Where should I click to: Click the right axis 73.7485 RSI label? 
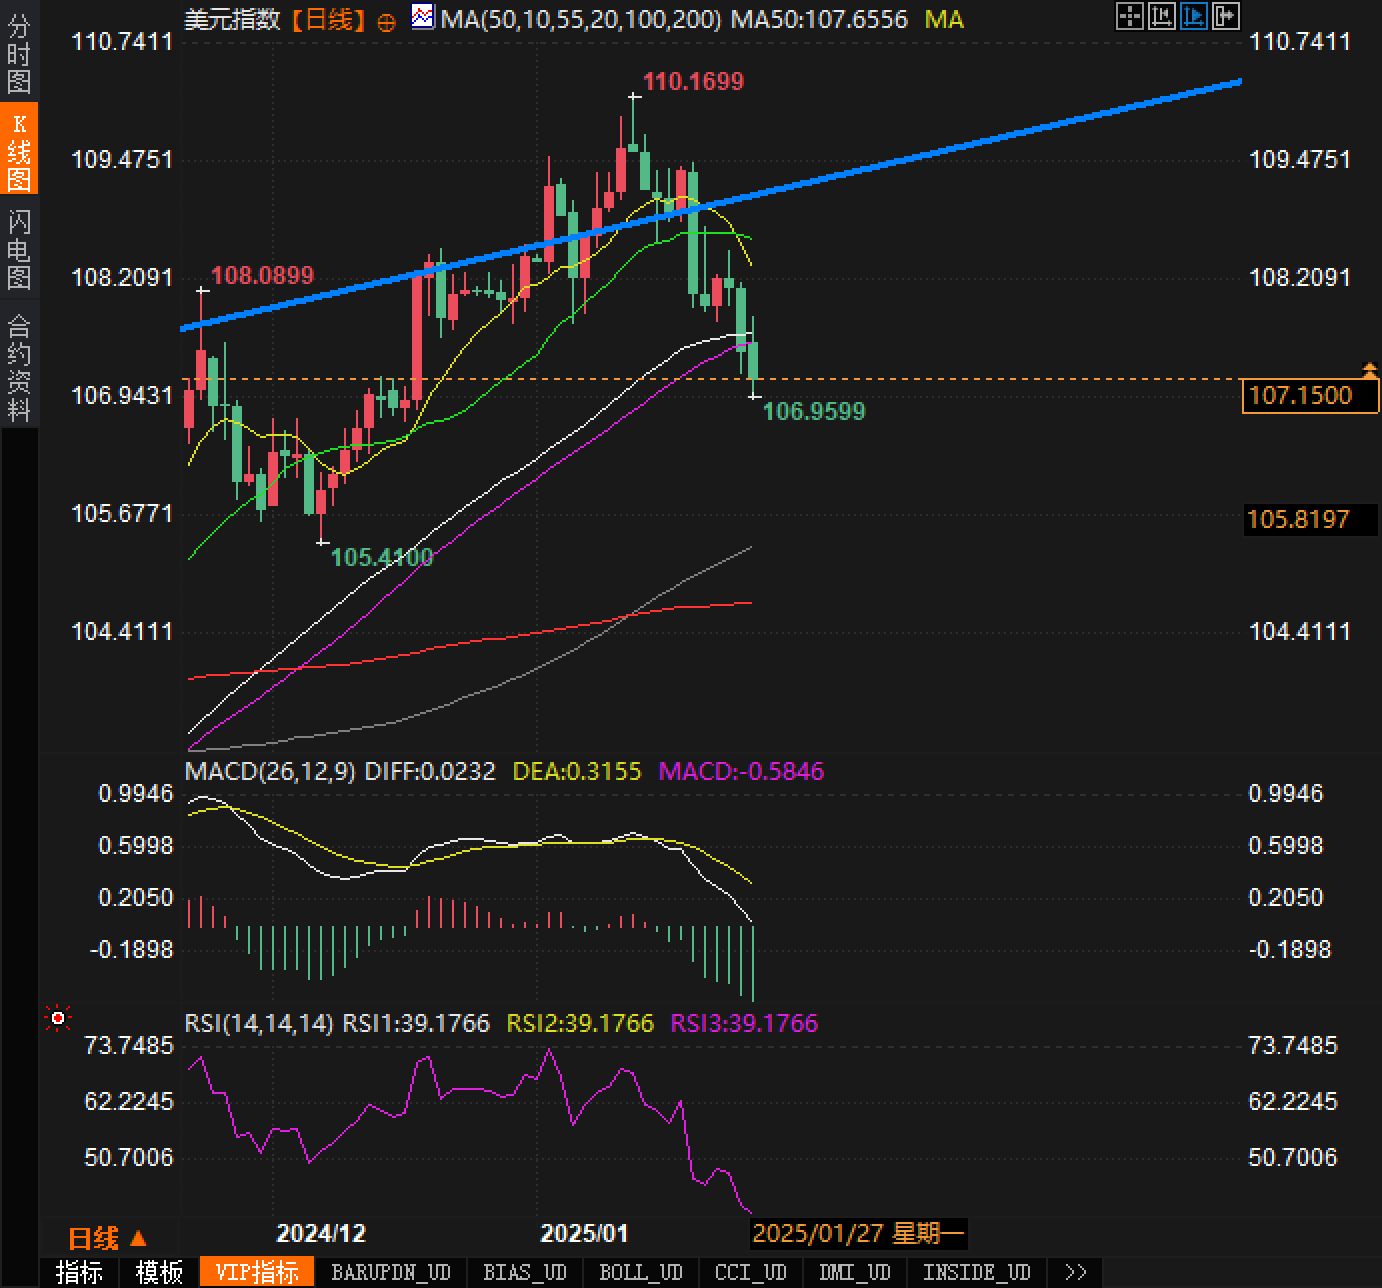coord(1293,1045)
